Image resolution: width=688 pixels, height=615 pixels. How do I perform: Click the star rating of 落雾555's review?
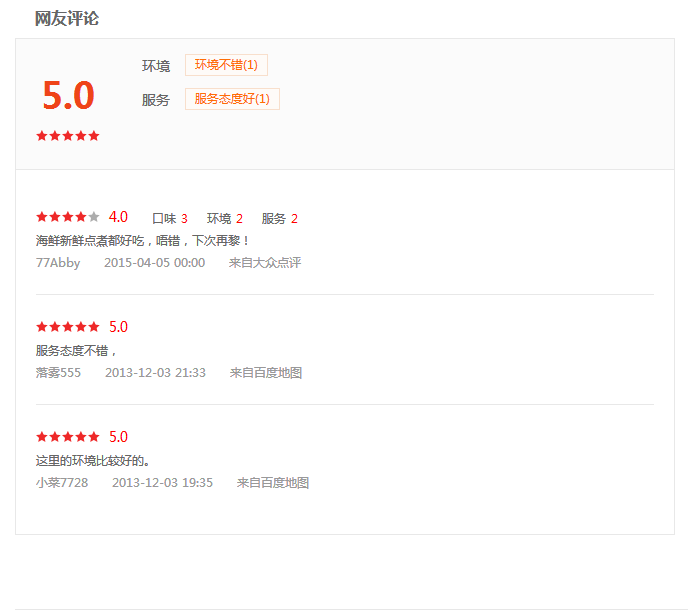[x=68, y=327]
